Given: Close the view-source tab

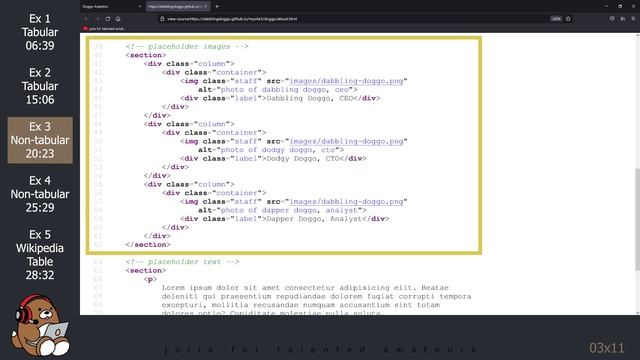Looking at the screenshot, I should click(x=206, y=7).
